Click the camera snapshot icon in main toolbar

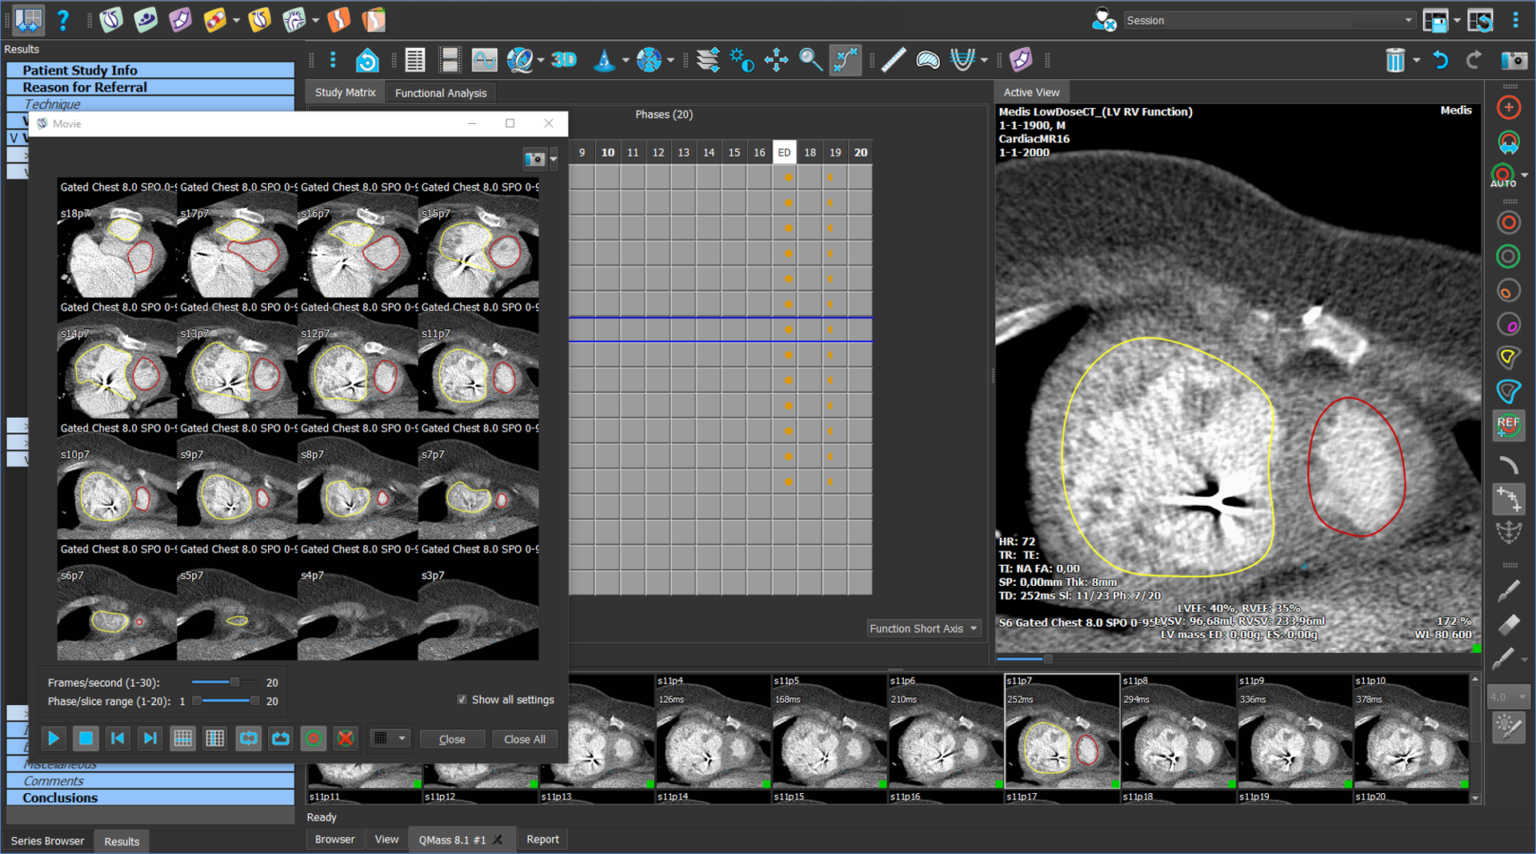1513,60
